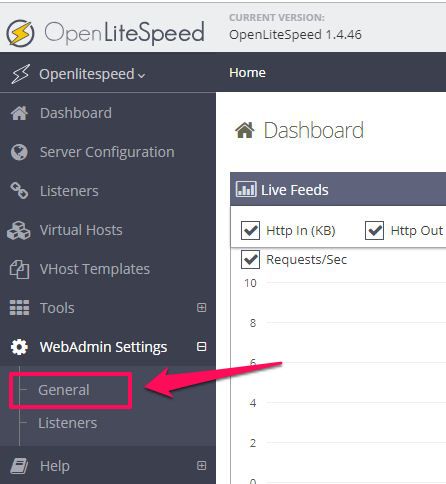Click the chart axis value 4
The image size is (446, 484).
tap(253, 403)
